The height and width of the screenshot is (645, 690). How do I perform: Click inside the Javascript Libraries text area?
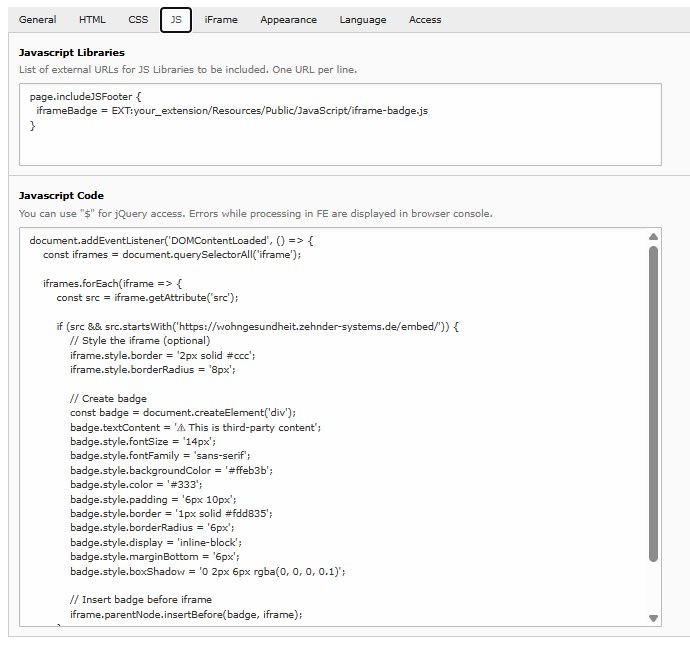(x=340, y=147)
